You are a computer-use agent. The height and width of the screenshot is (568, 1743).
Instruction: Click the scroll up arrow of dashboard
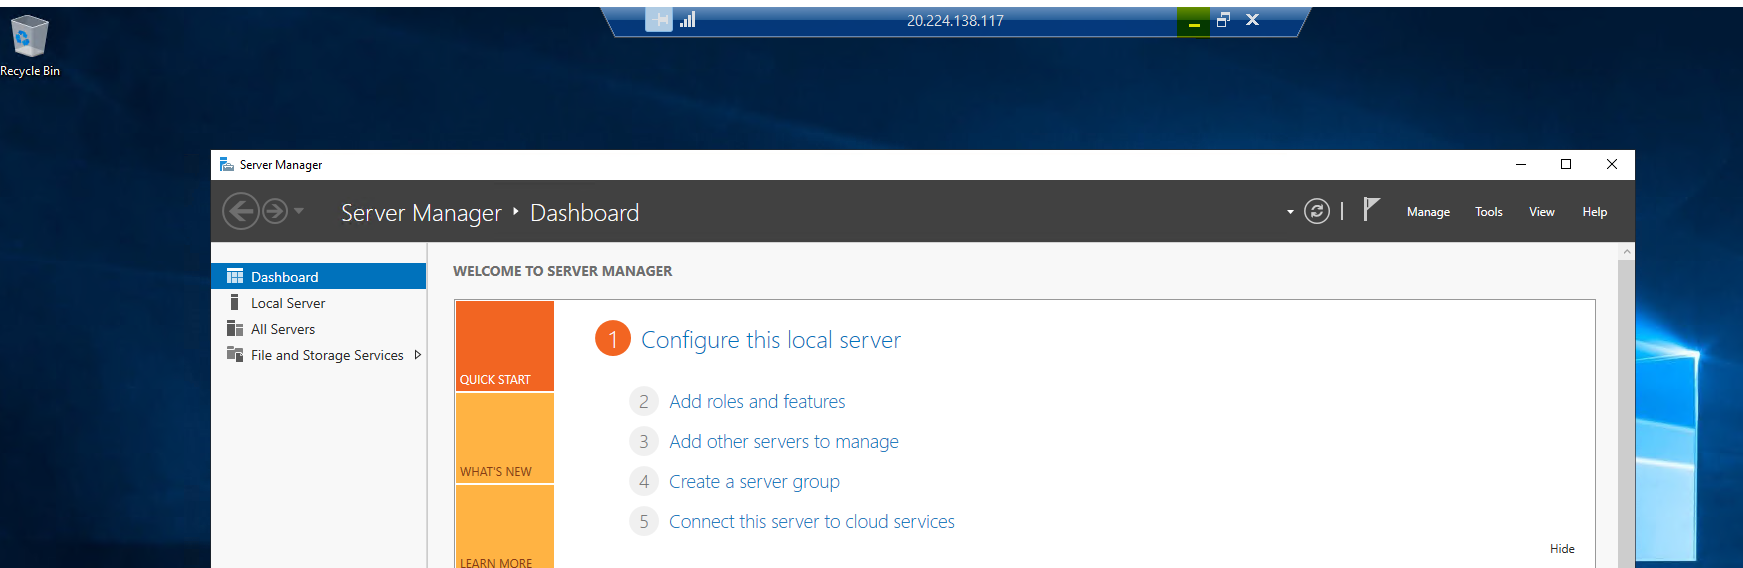point(1627,252)
